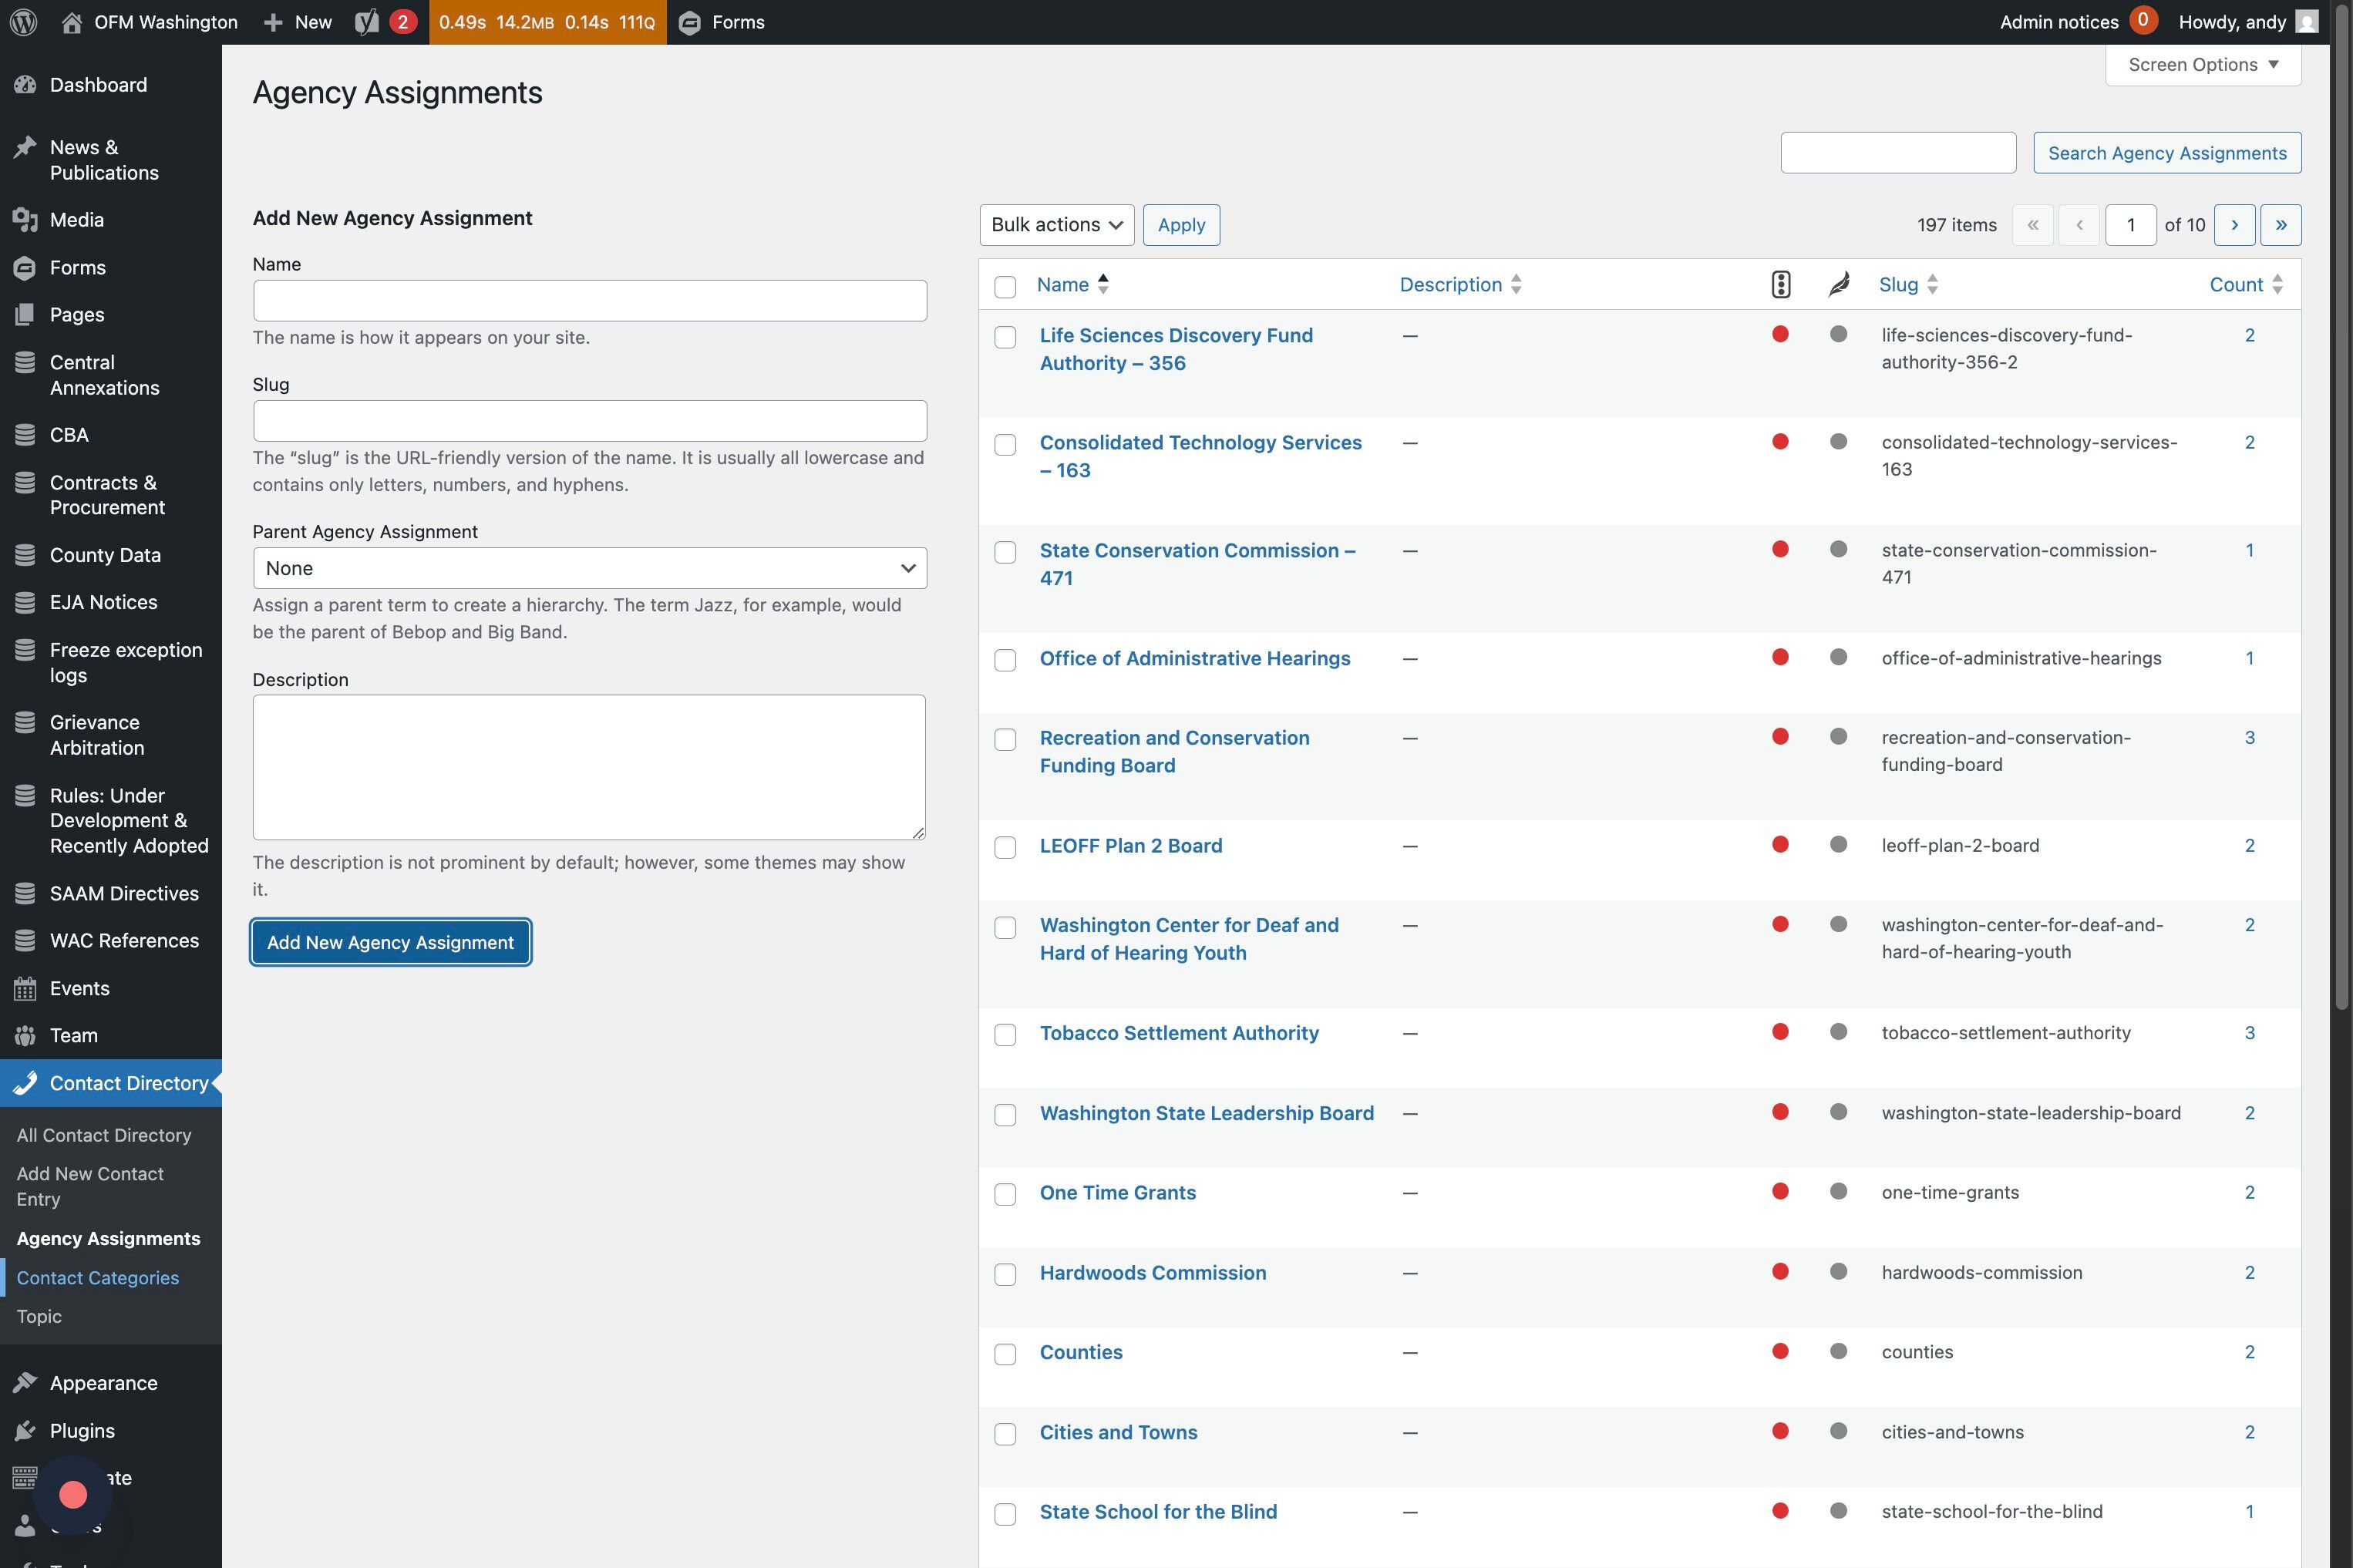The height and width of the screenshot is (1568, 2353).
Task: Check the Tobacco Settlement Authority row checkbox
Action: pyautogui.click(x=1005, y=1035)
